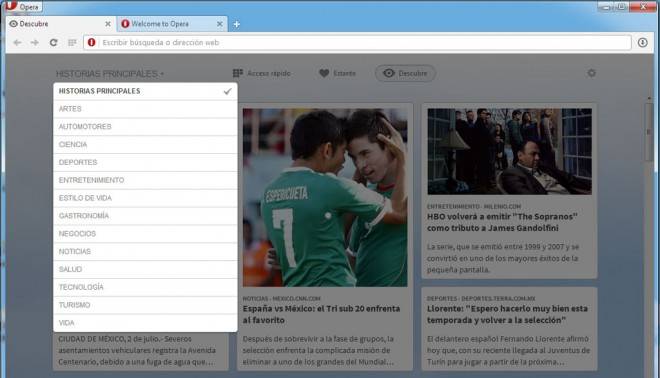
Task: Click El delantero español Fernando Llorente summary
Action: (508, 350)
